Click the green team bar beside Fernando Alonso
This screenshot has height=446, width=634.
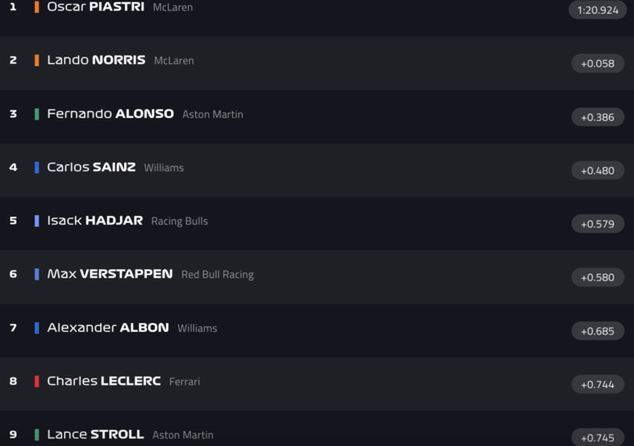[37, 114]
